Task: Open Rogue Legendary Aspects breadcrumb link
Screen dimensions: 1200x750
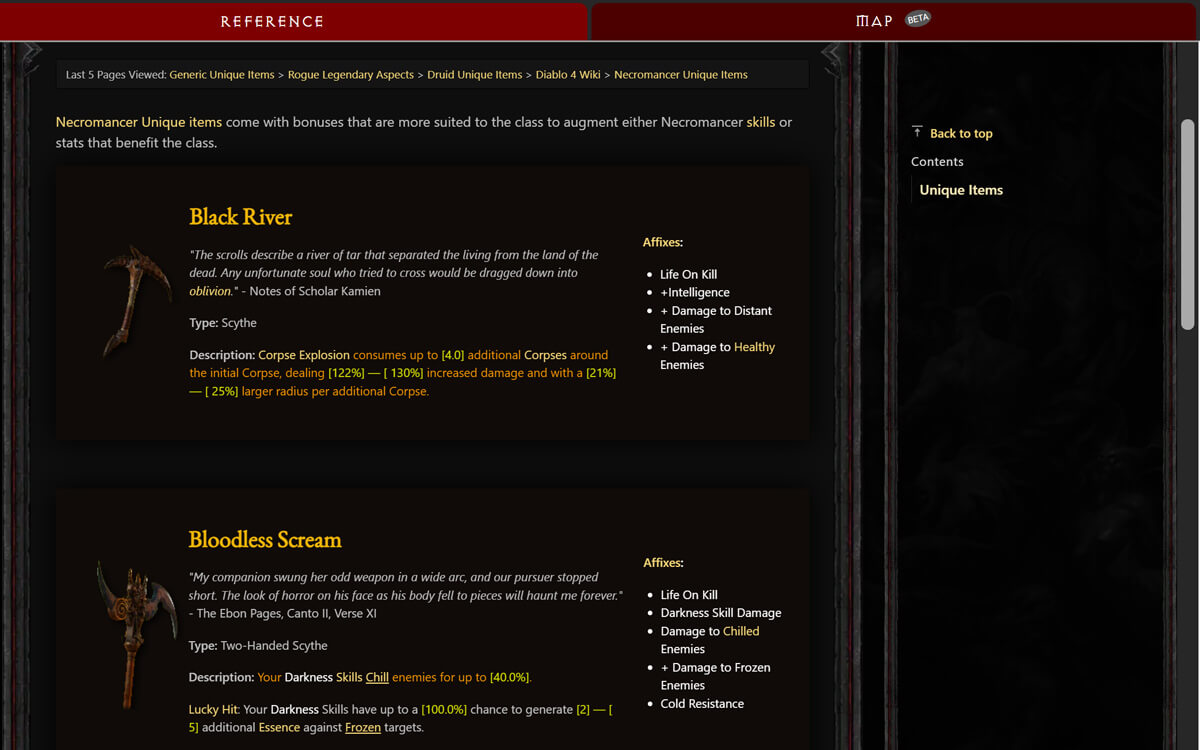Action: 351,75
